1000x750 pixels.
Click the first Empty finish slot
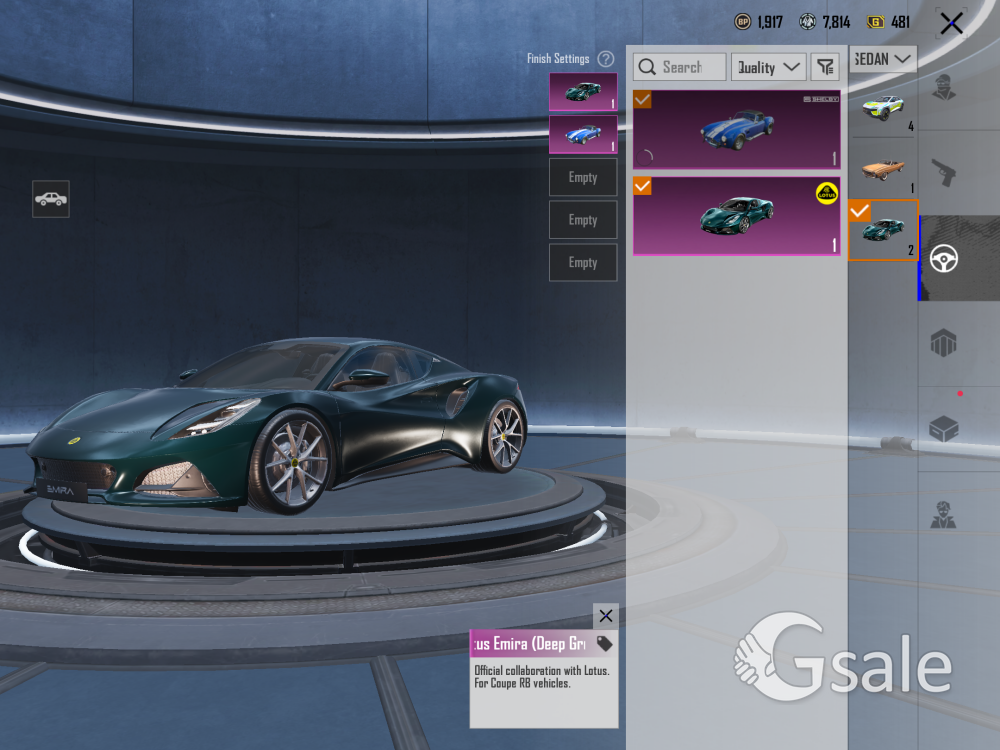tap(583, 177)
